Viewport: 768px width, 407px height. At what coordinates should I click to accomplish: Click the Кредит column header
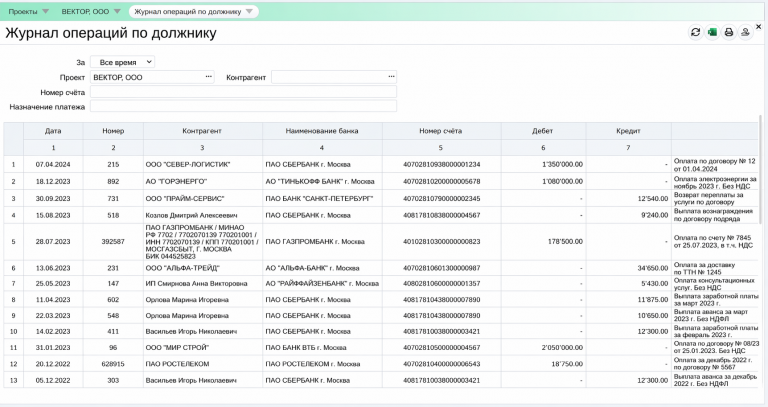point(628,131)
